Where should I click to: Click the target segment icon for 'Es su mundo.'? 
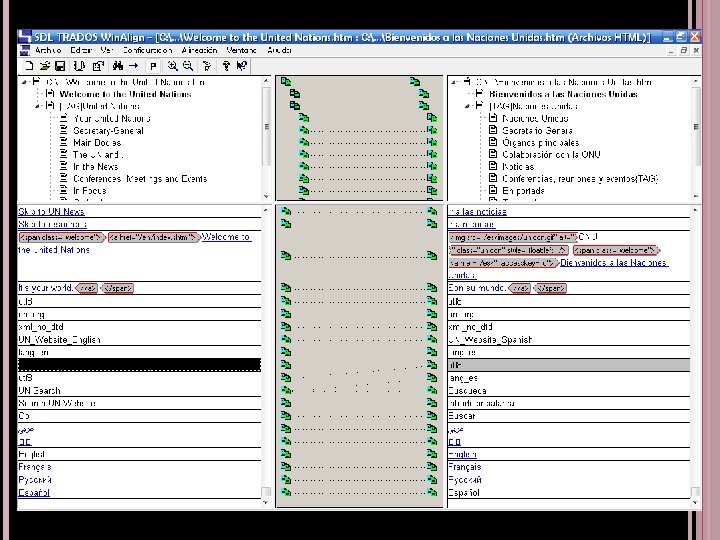[432, 288]
